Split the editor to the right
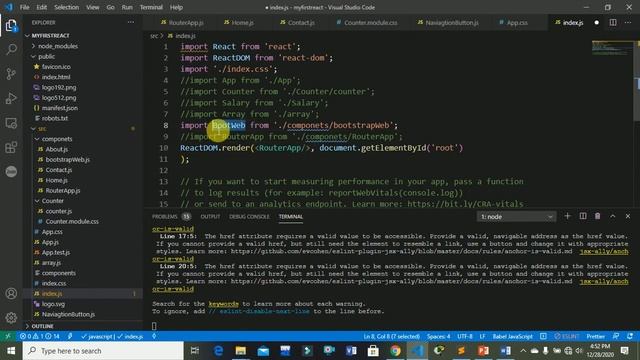Viewport: 640px width, 360px height. 613,22
